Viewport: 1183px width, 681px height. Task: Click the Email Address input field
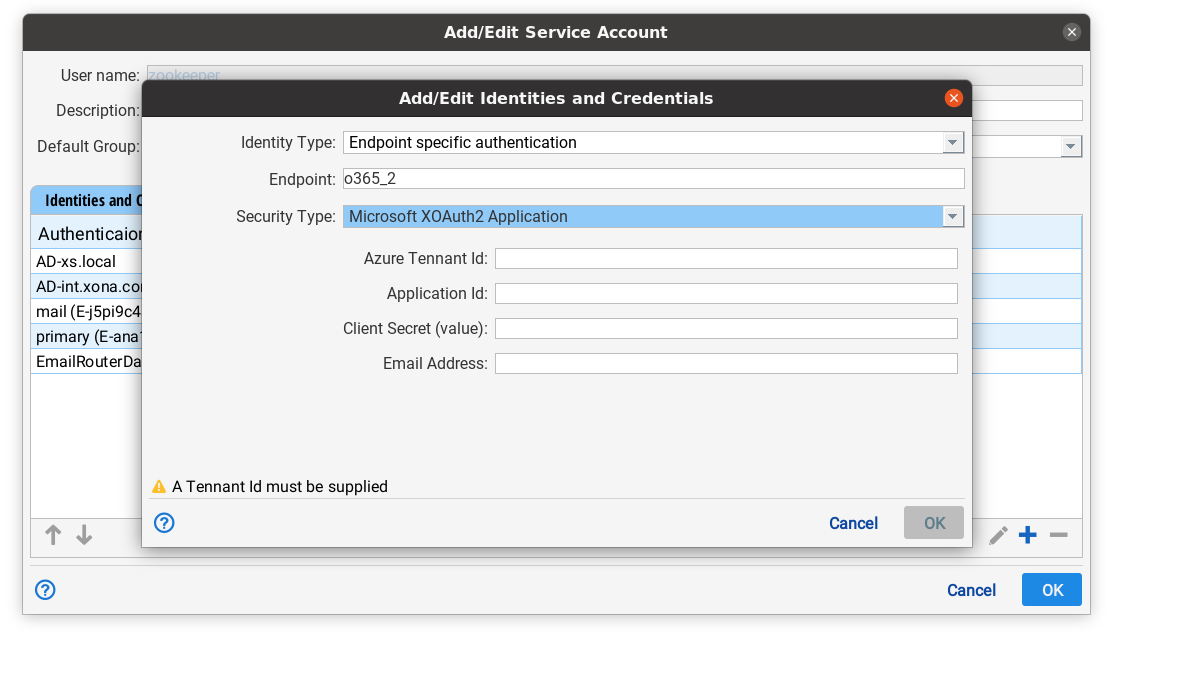click(x=726, y=364)
